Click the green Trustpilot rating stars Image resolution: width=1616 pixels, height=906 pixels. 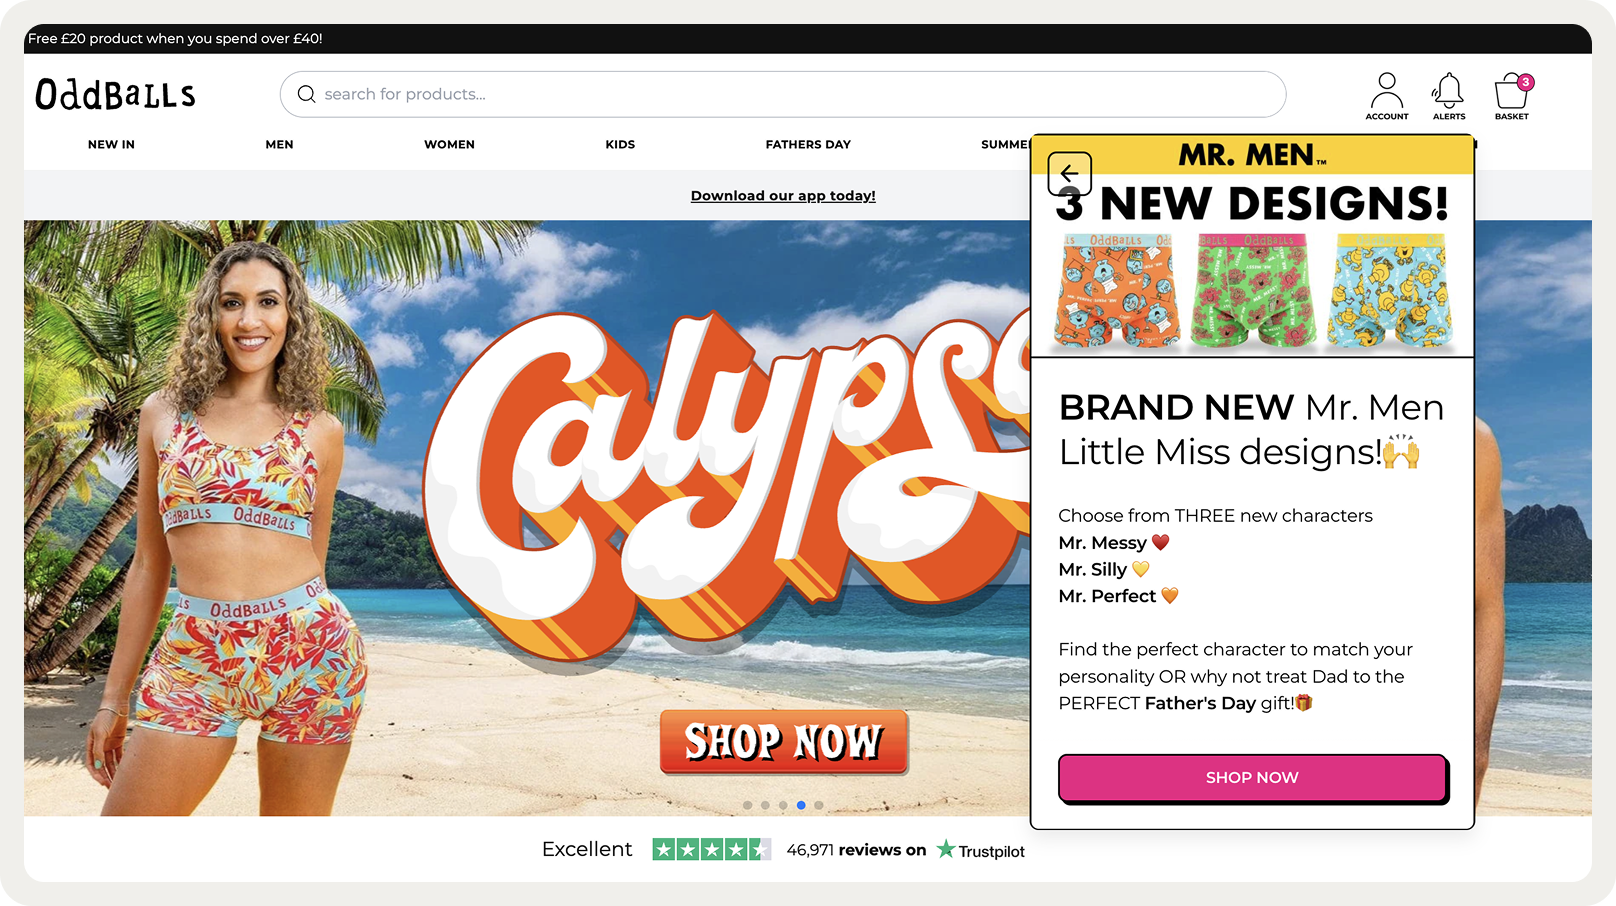(711, 850)
